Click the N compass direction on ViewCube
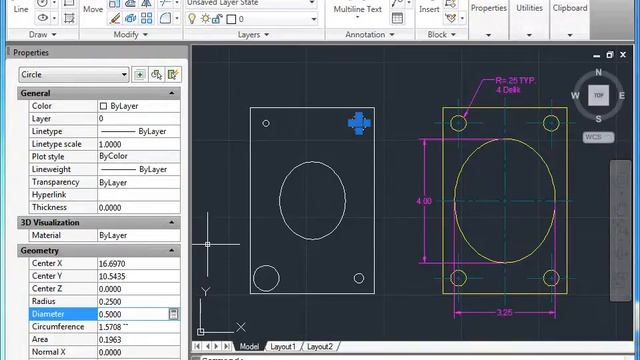 pos(598,72)
